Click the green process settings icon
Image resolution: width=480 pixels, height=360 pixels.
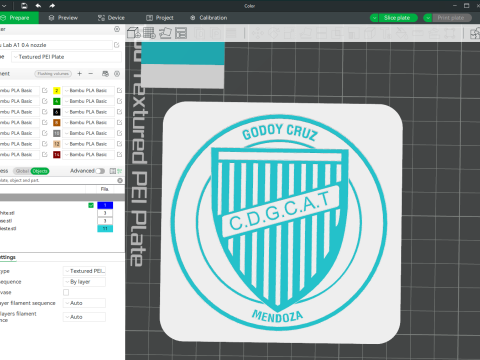coord(120,171)
